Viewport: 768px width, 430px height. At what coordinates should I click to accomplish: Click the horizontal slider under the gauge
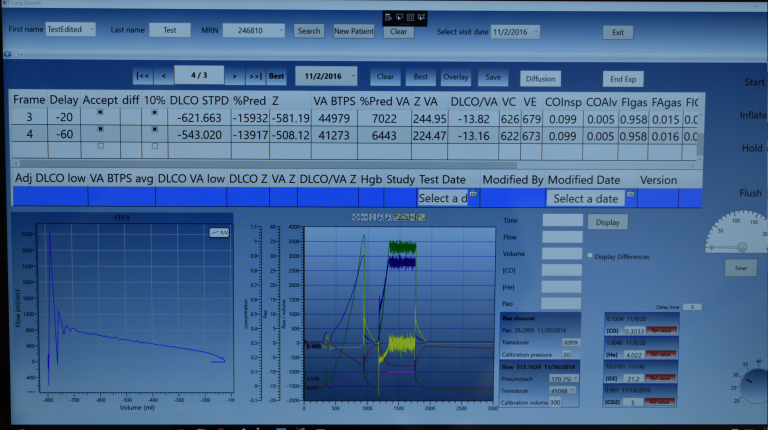tap(740, 245)
